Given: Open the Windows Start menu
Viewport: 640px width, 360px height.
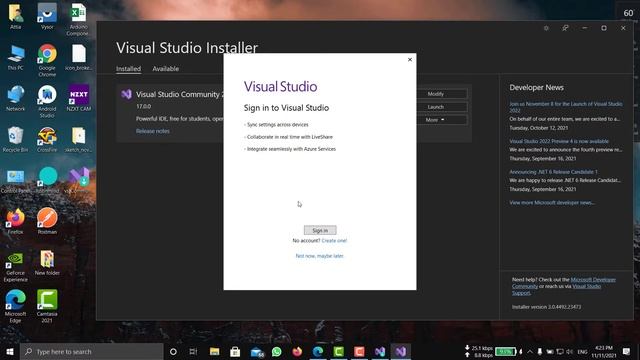Looking at the screenshot, I should click(x=10, y=351).
